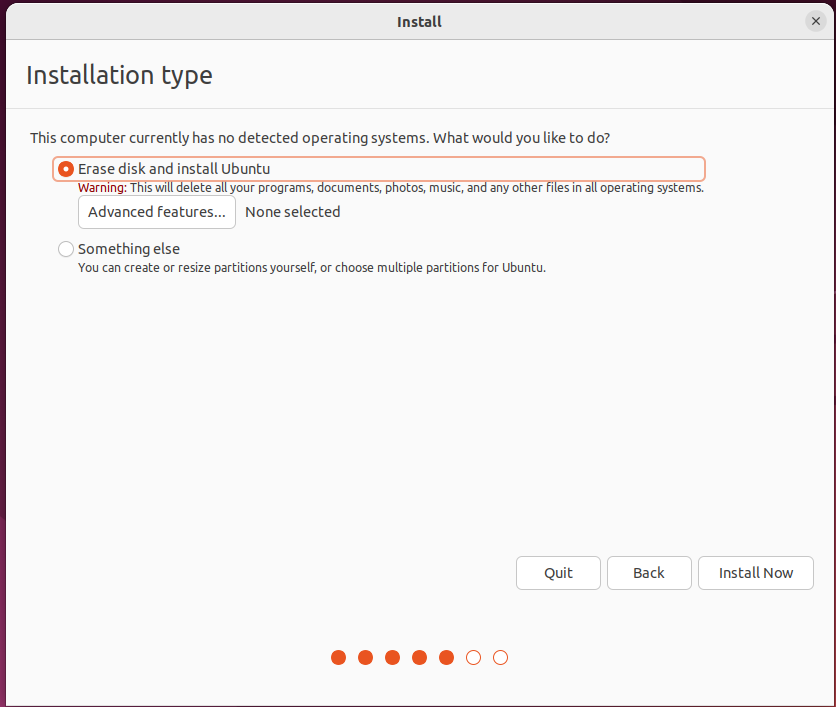Image resolution: width=836 pixels, height=707 pixels.
Task: Click the first filled progress dot
Action: point(339,657)
